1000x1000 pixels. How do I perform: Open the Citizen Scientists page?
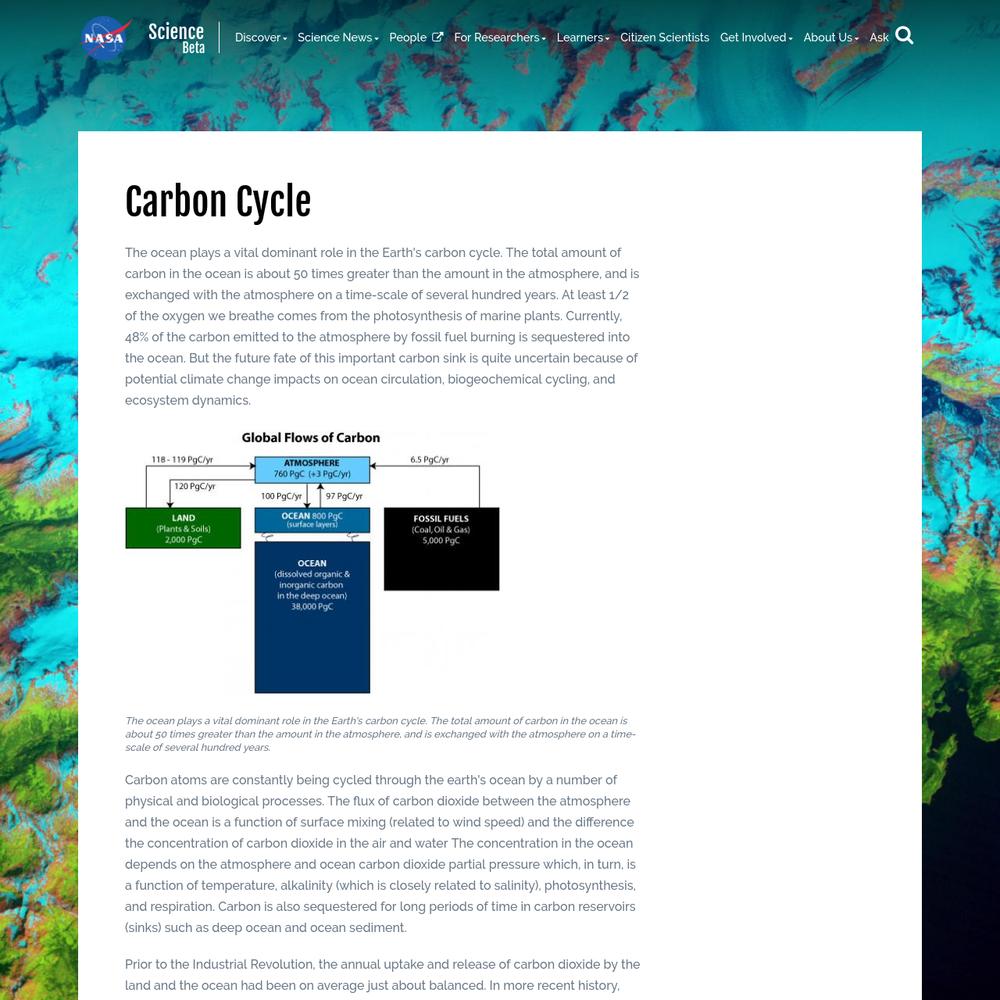tap(665, 38)
